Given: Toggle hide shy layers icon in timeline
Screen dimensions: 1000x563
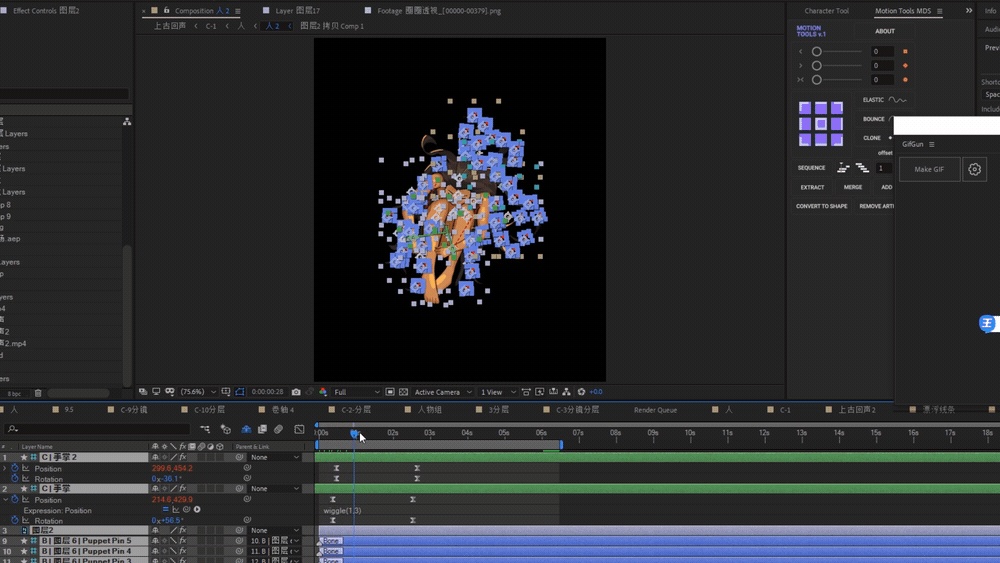Looking at the screenshot, I should [x=246, y=429].
